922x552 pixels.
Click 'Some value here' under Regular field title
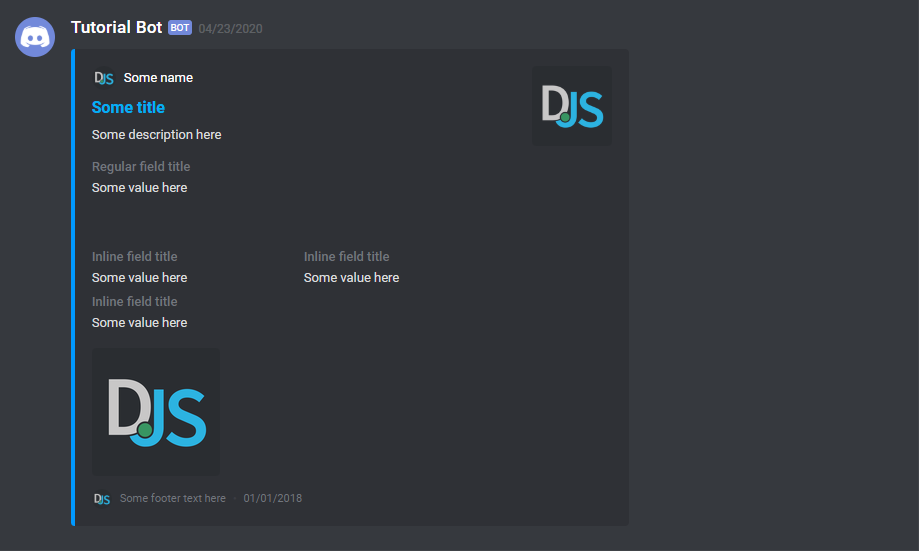click(x=139, y=188)
